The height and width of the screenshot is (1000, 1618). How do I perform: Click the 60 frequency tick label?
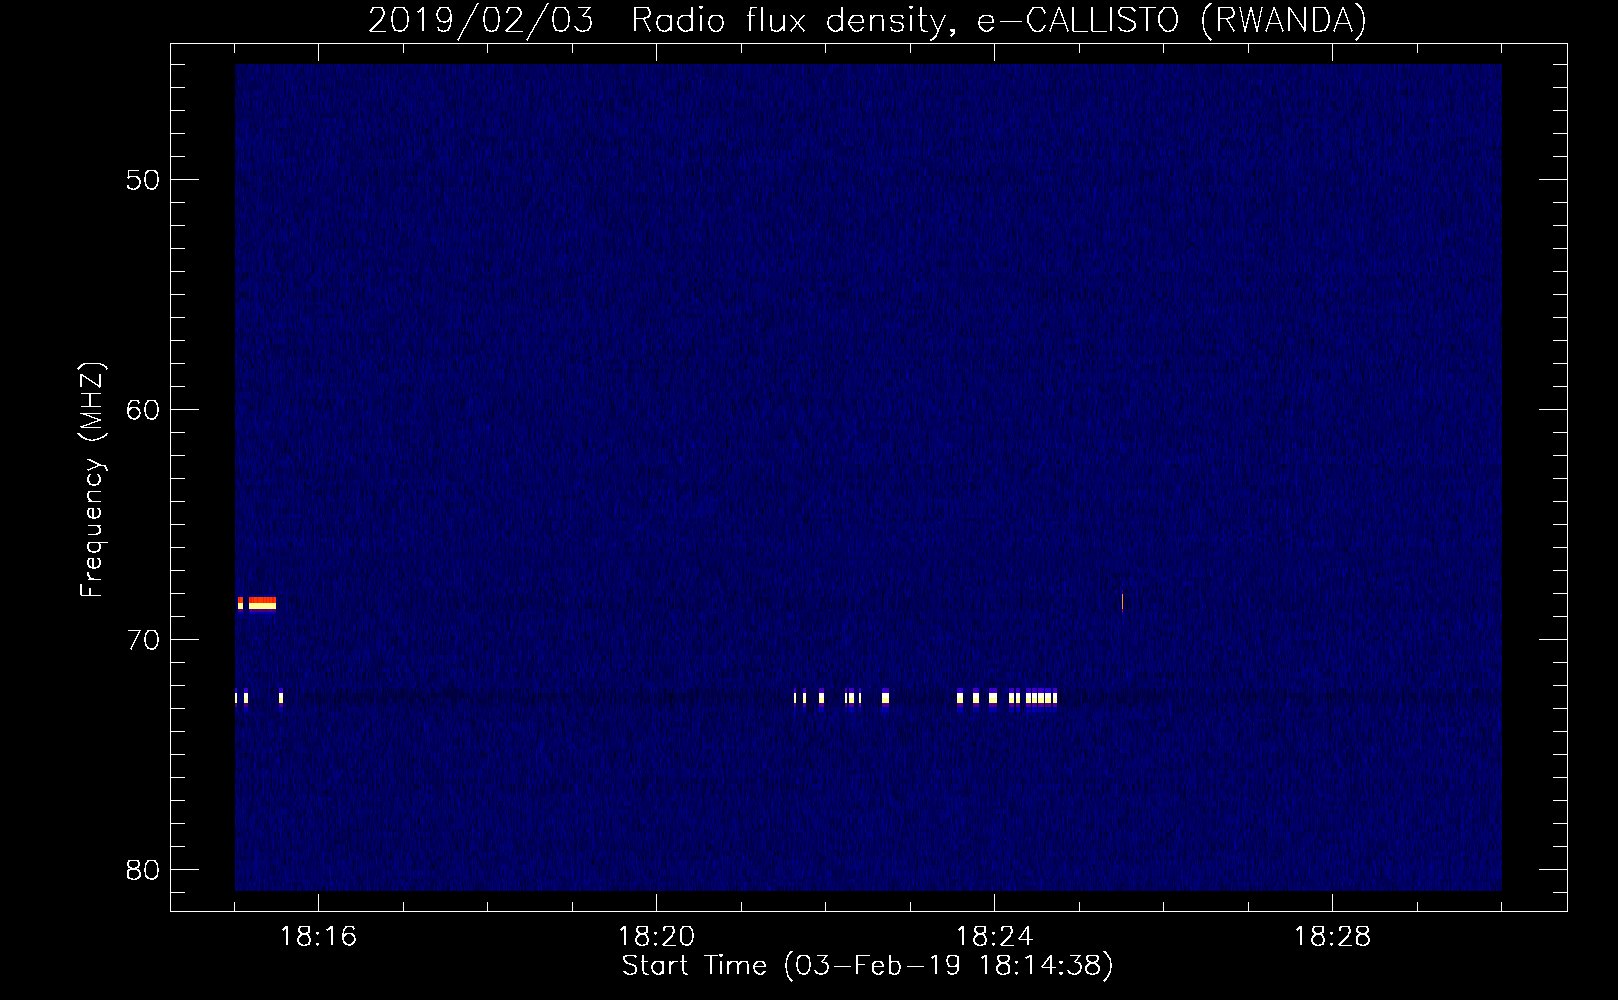[143, 410]
